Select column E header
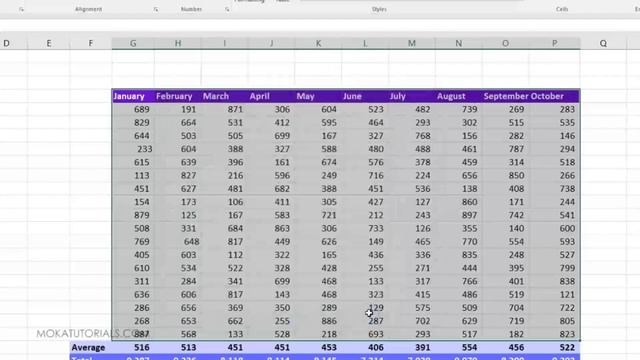This screenshot has height=360, width=640. (49, 43)
